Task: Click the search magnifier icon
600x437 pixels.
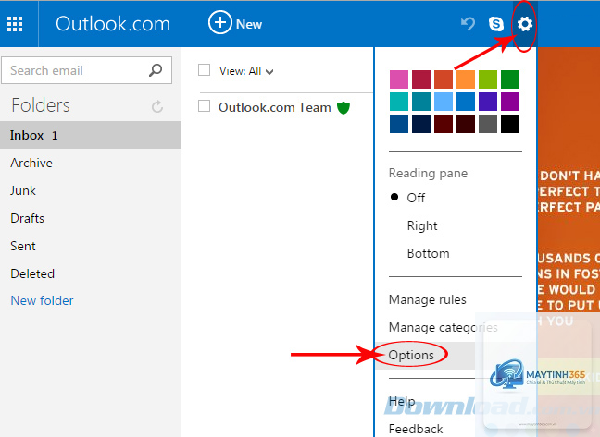Action: 155,70
